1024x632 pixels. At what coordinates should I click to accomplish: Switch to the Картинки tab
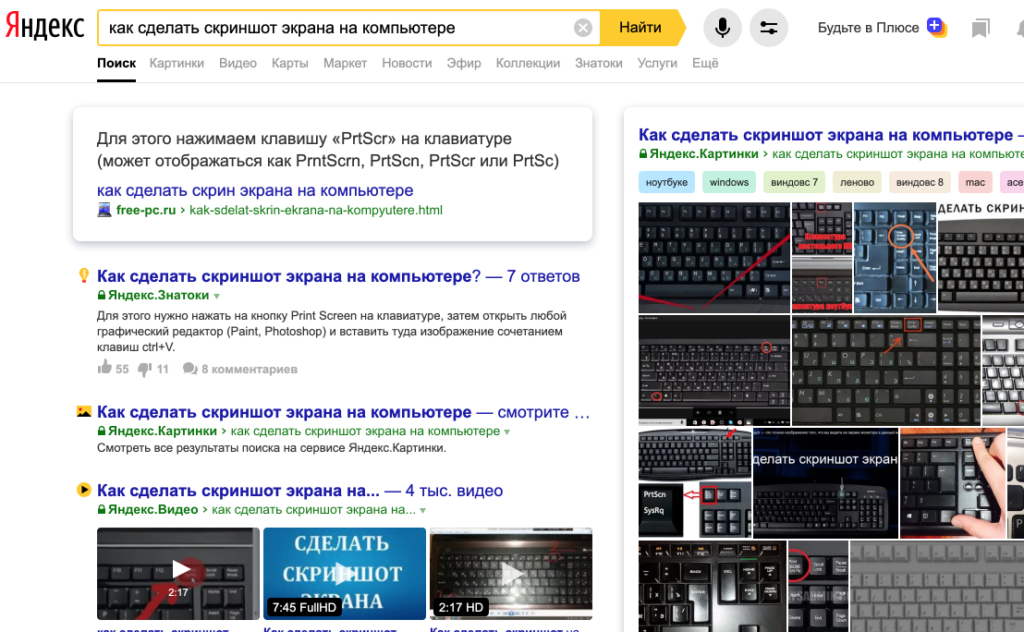177,62
